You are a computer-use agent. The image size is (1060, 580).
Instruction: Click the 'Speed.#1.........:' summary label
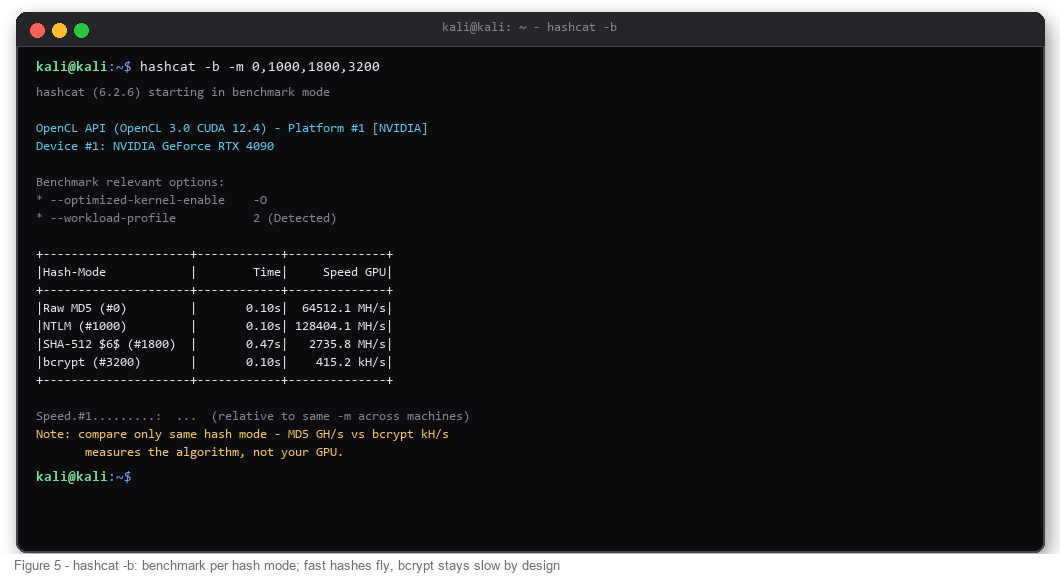99,416
